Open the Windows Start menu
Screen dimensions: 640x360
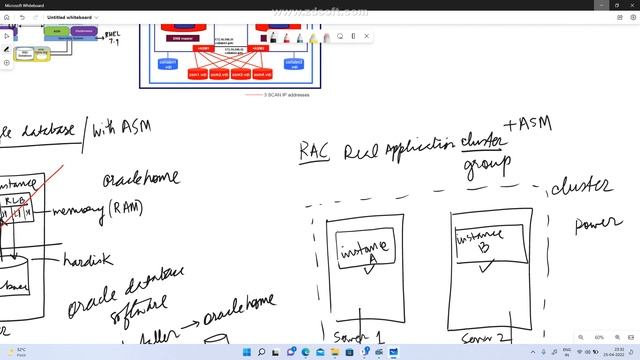coord(247,352)
